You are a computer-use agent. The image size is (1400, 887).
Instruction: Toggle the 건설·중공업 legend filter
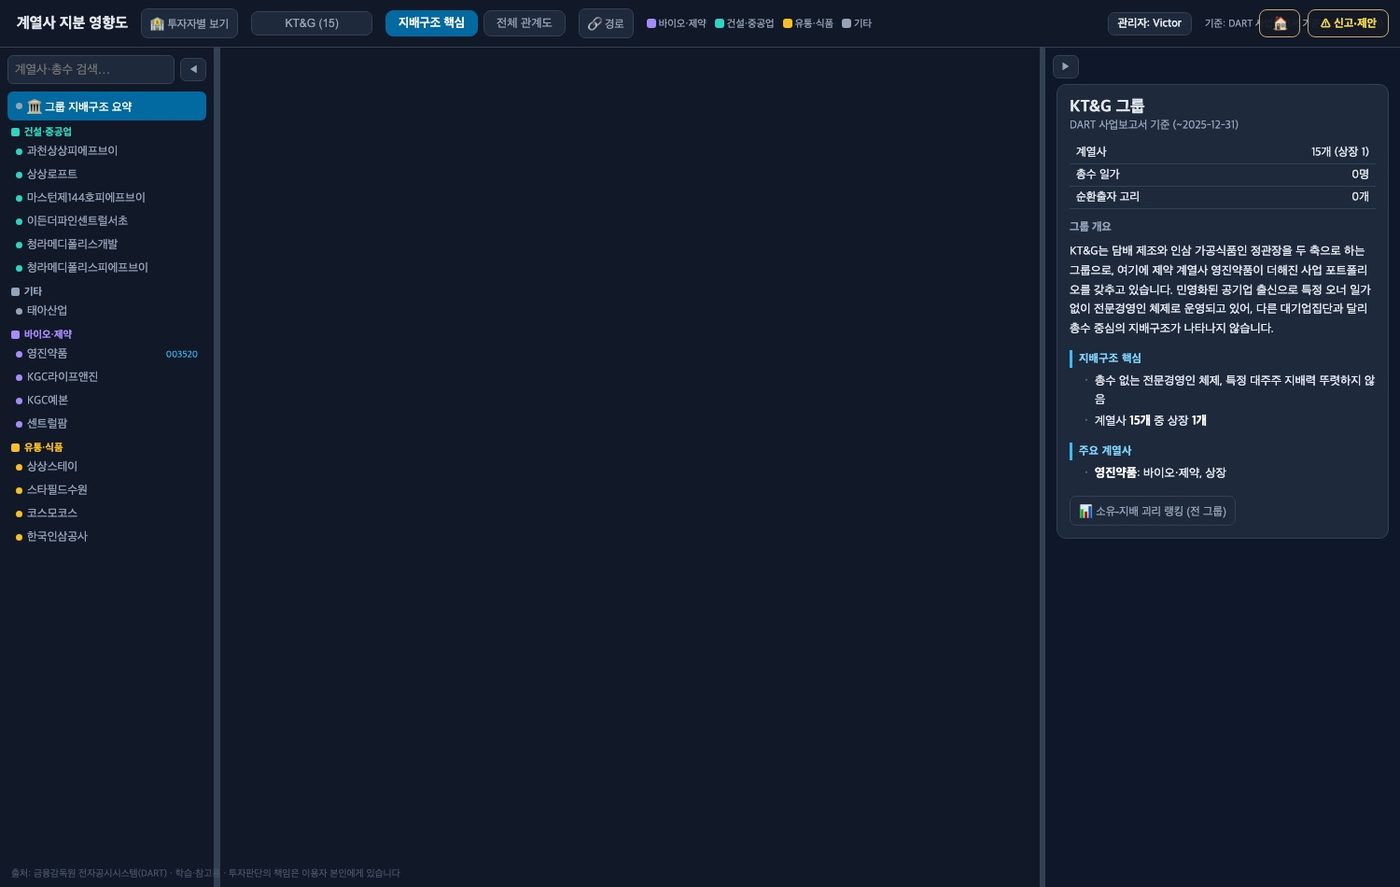[745, 23]
